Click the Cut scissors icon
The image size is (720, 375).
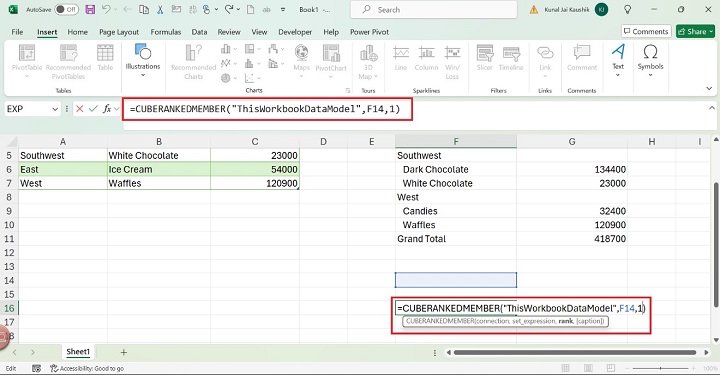point(160,9)
